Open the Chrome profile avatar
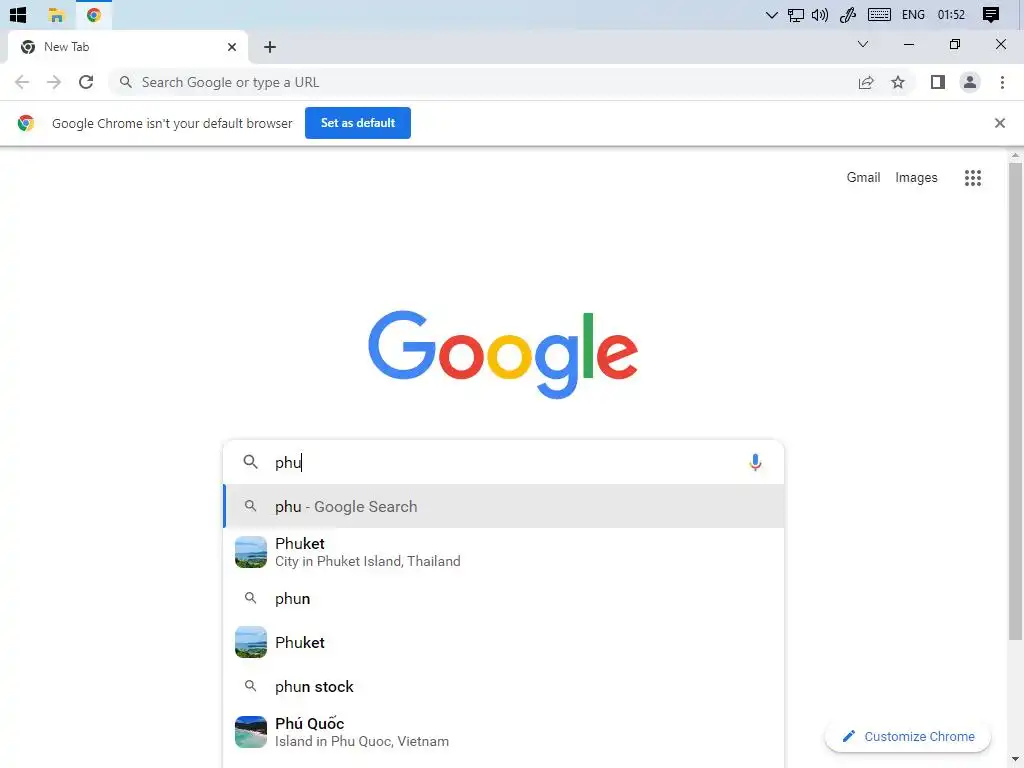 coord(970,82)
